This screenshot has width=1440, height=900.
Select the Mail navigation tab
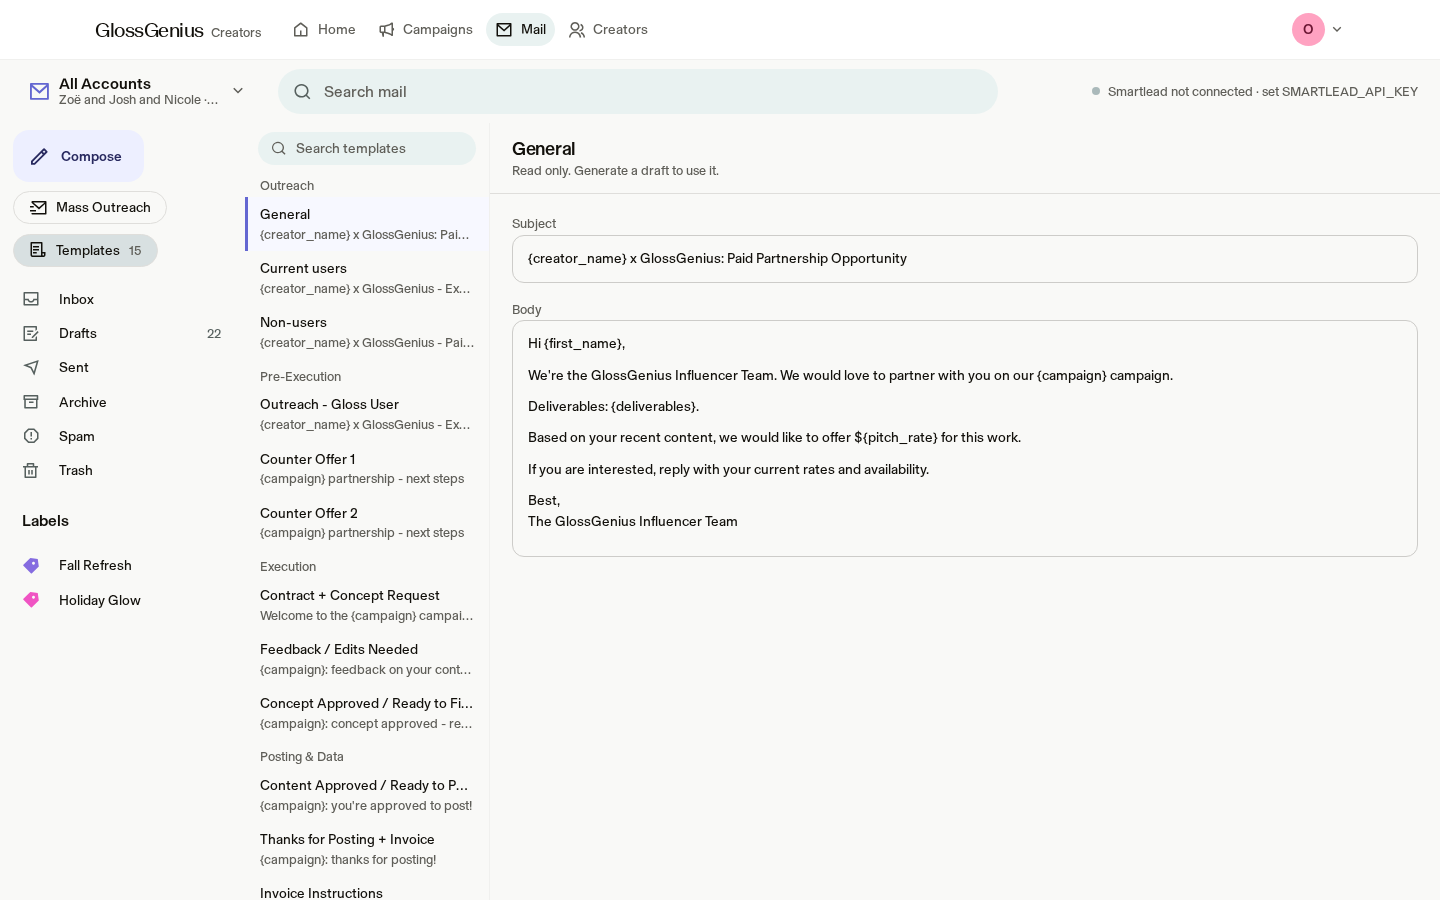pos(520,30)
